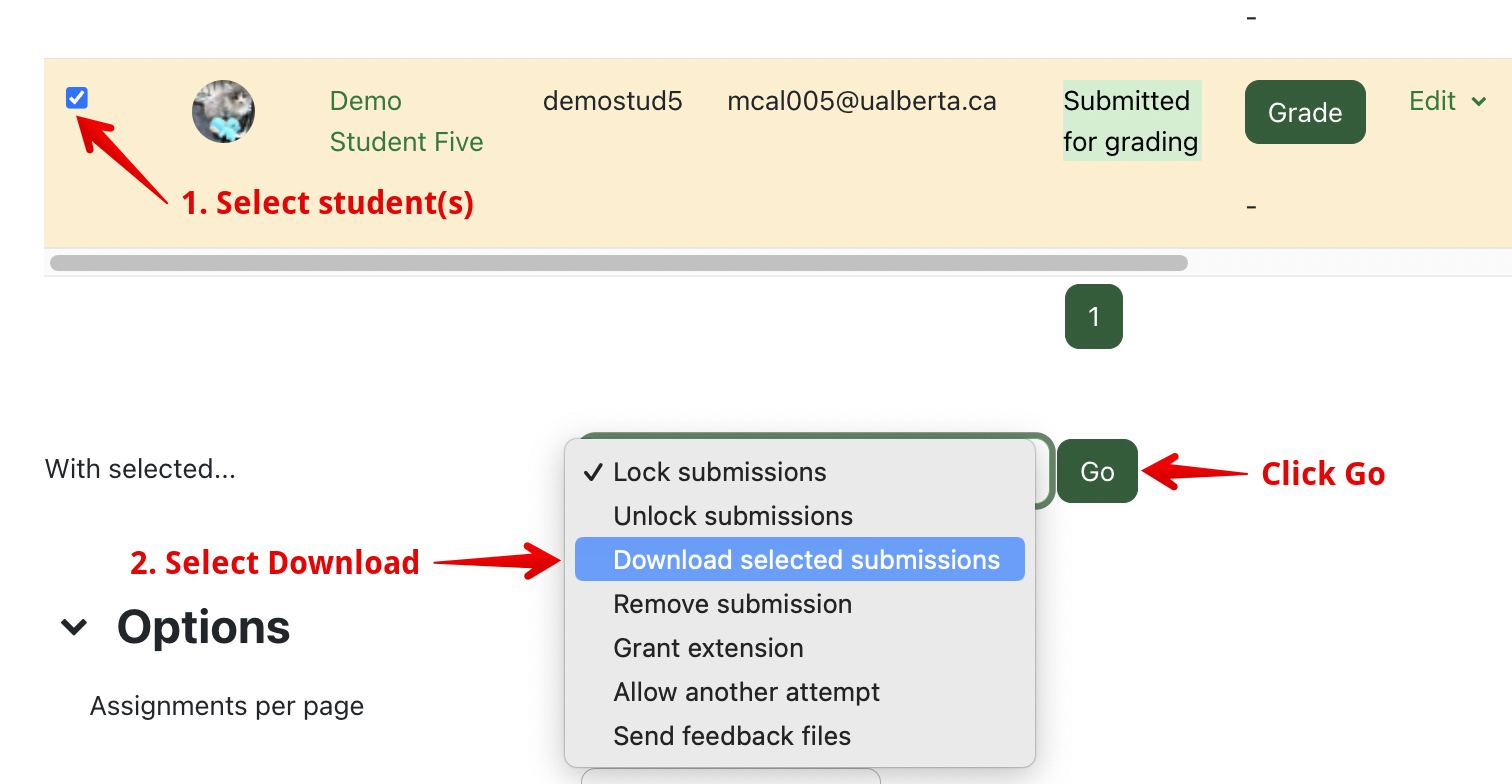Collapse the Options section chevron
This screenshot has width=1512, height=784.
(x=74, y=627)
